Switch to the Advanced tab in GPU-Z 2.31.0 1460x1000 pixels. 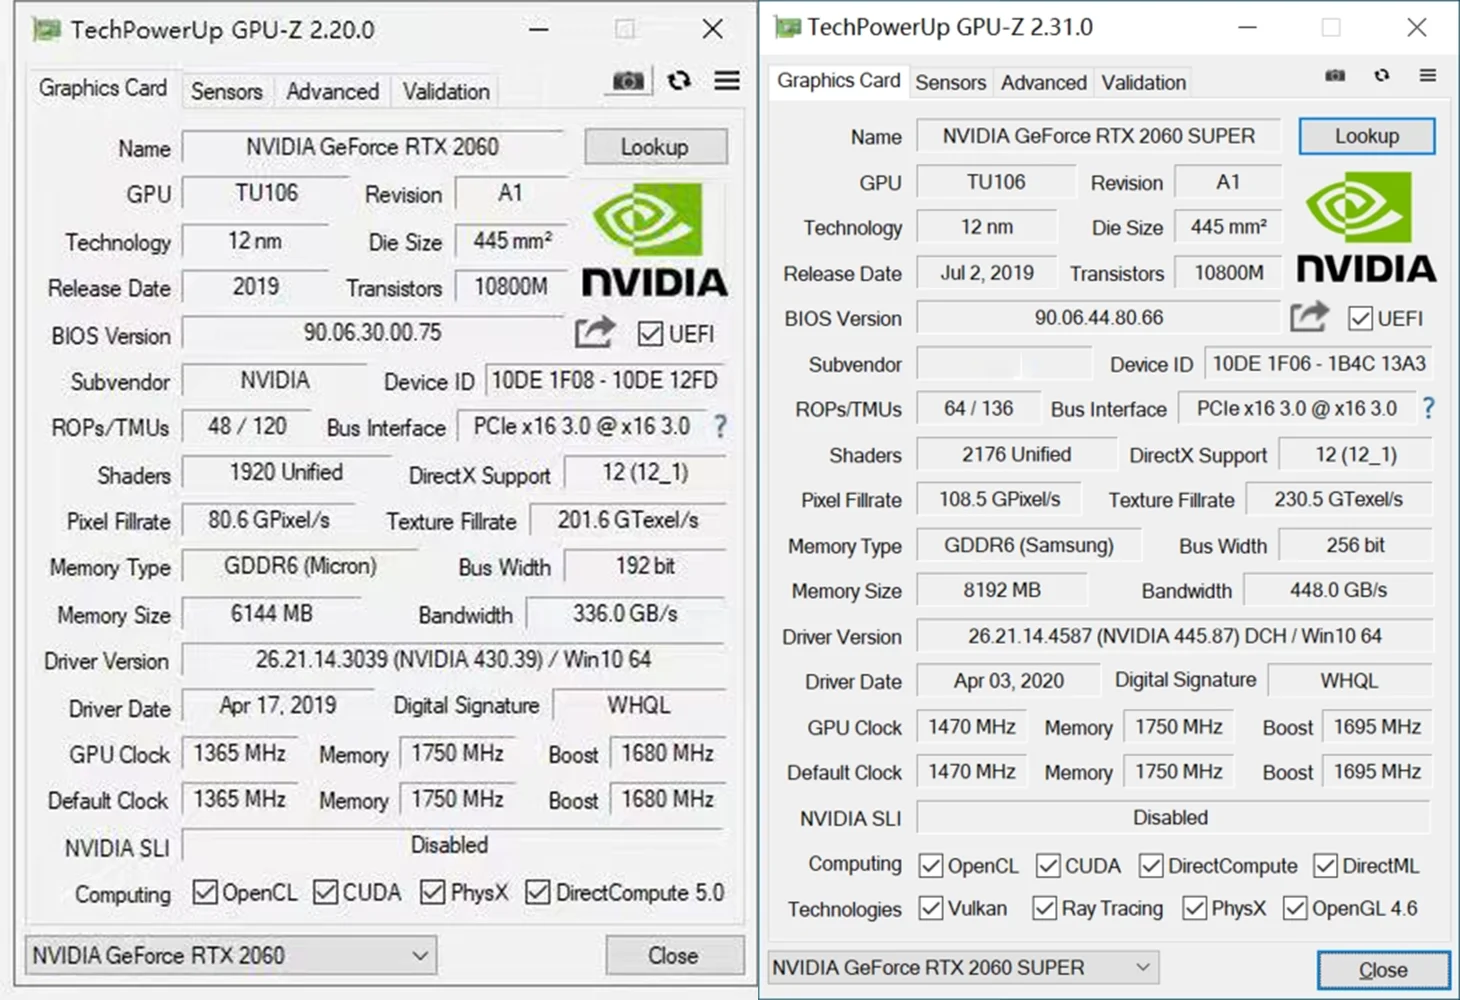[x=1044, y=82]
